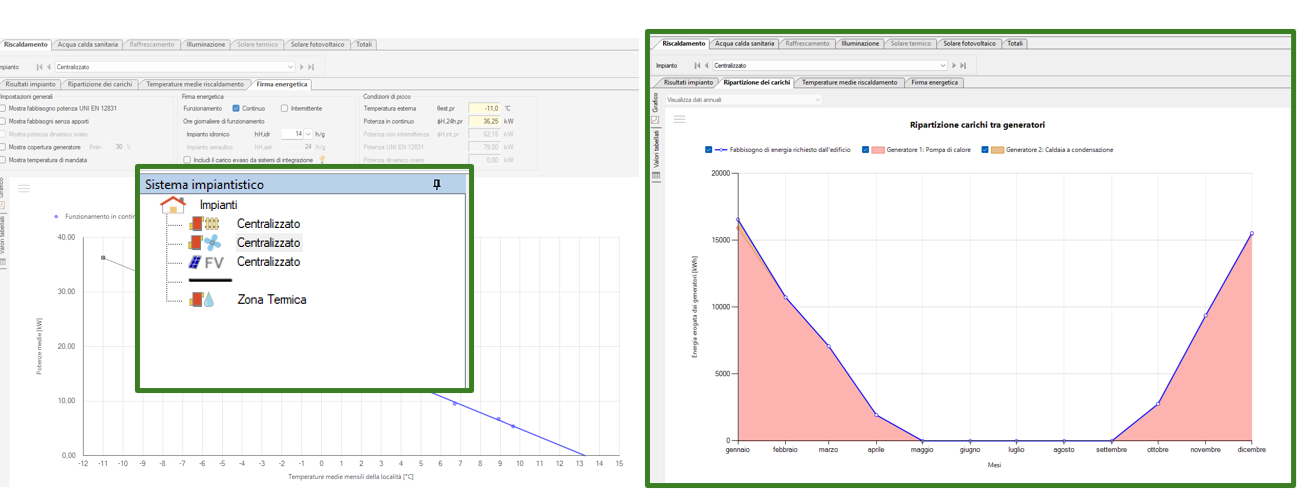Open the hH,idr hours dropdown showing 14
Screen dimensions: 1313x500
coord(308,133)
